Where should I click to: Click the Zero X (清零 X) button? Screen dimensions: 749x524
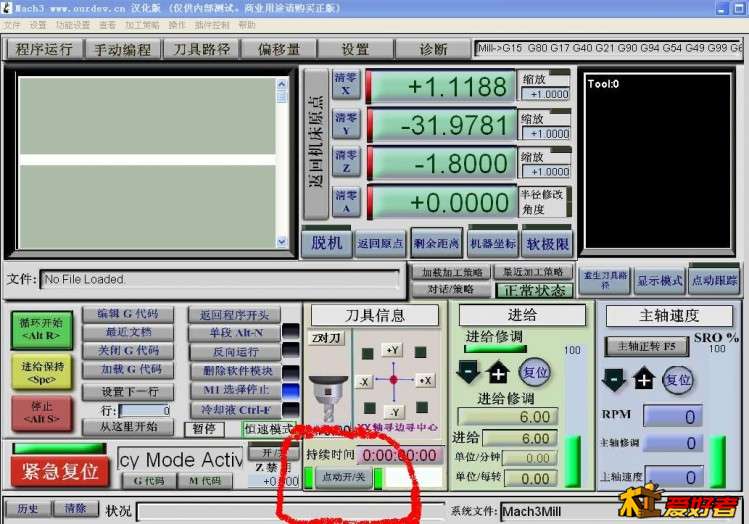(345, 84)
